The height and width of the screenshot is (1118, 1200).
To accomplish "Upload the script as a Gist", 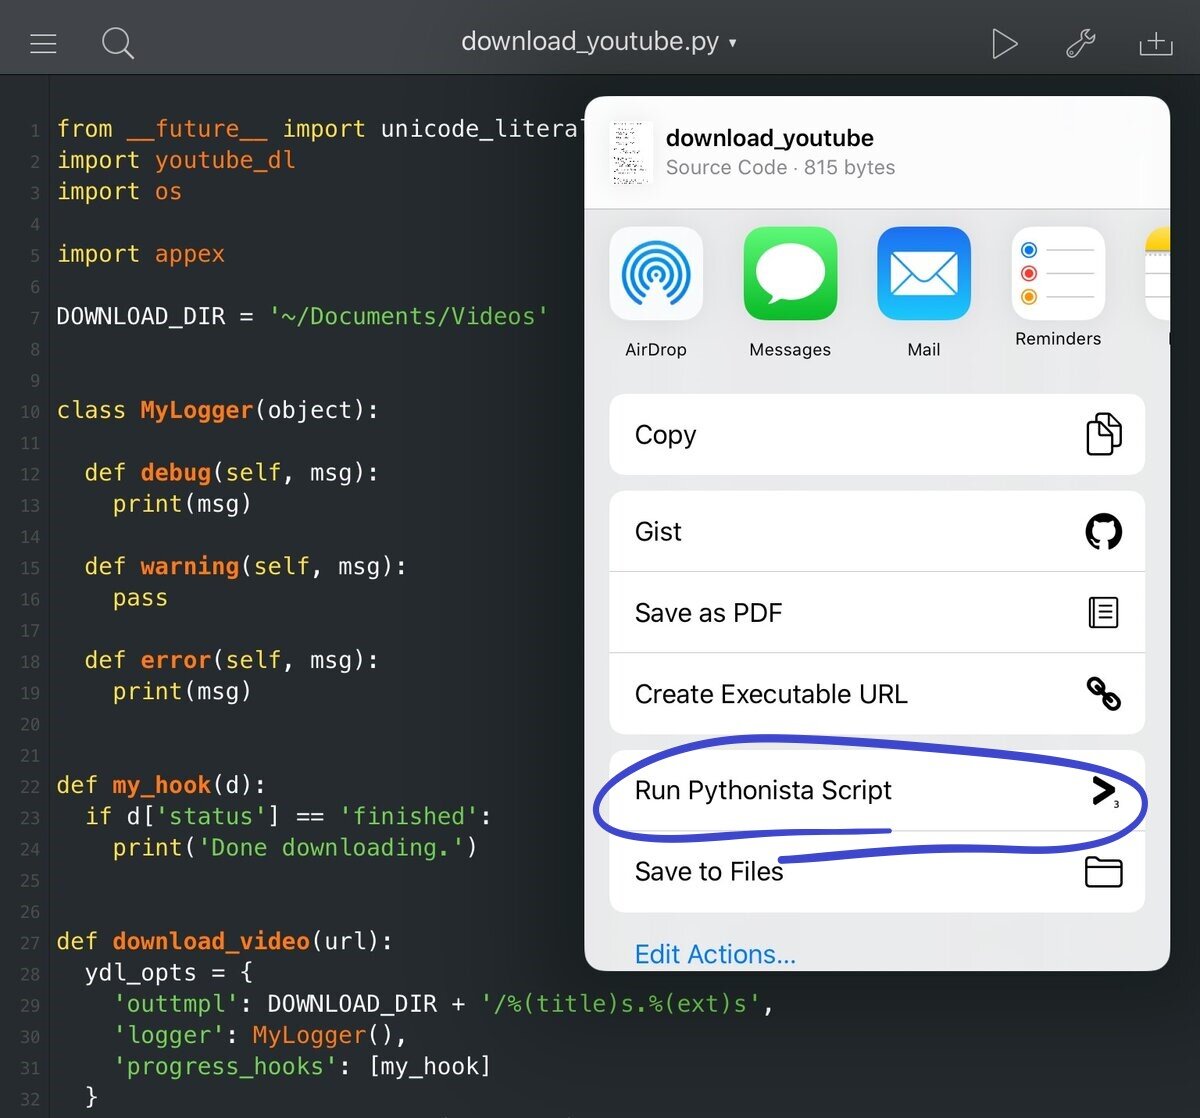I will 876,531.
